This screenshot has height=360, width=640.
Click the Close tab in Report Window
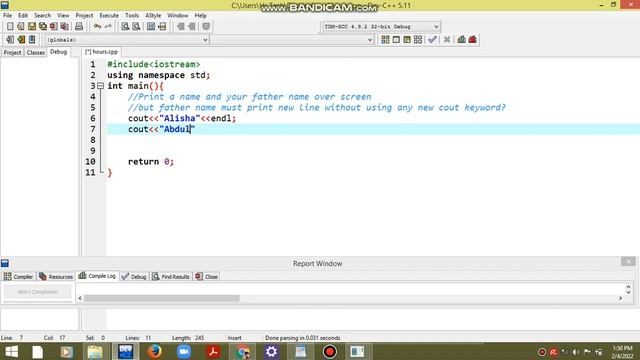207,277
